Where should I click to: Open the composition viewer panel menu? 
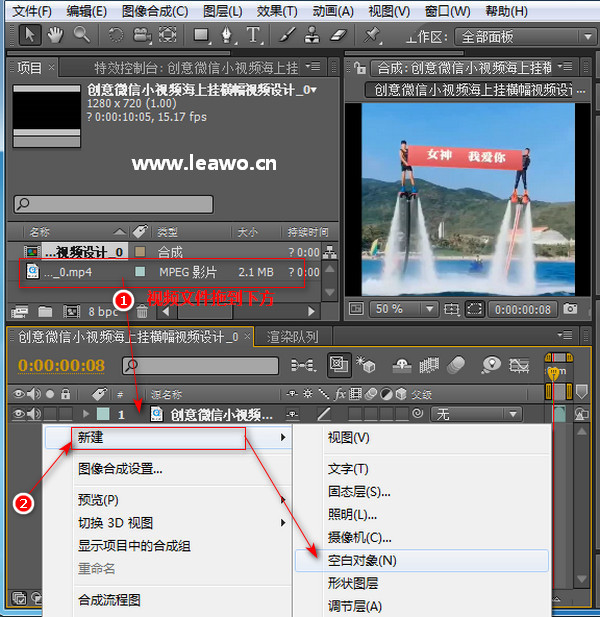pyautogui.click(x=566, y=67)
